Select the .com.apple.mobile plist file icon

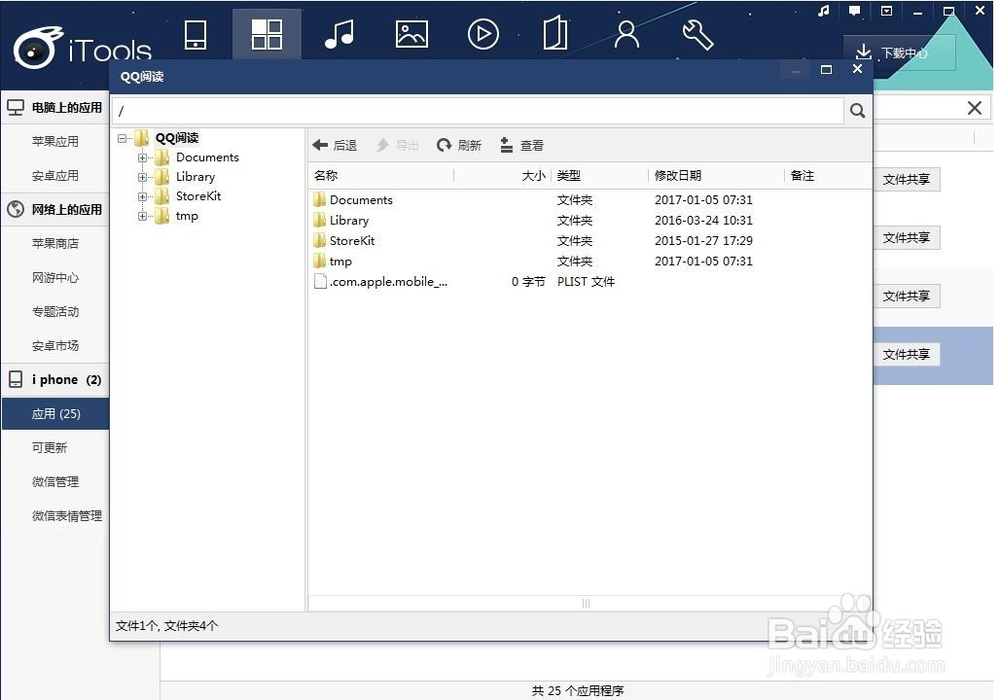(x=320, y=281)
